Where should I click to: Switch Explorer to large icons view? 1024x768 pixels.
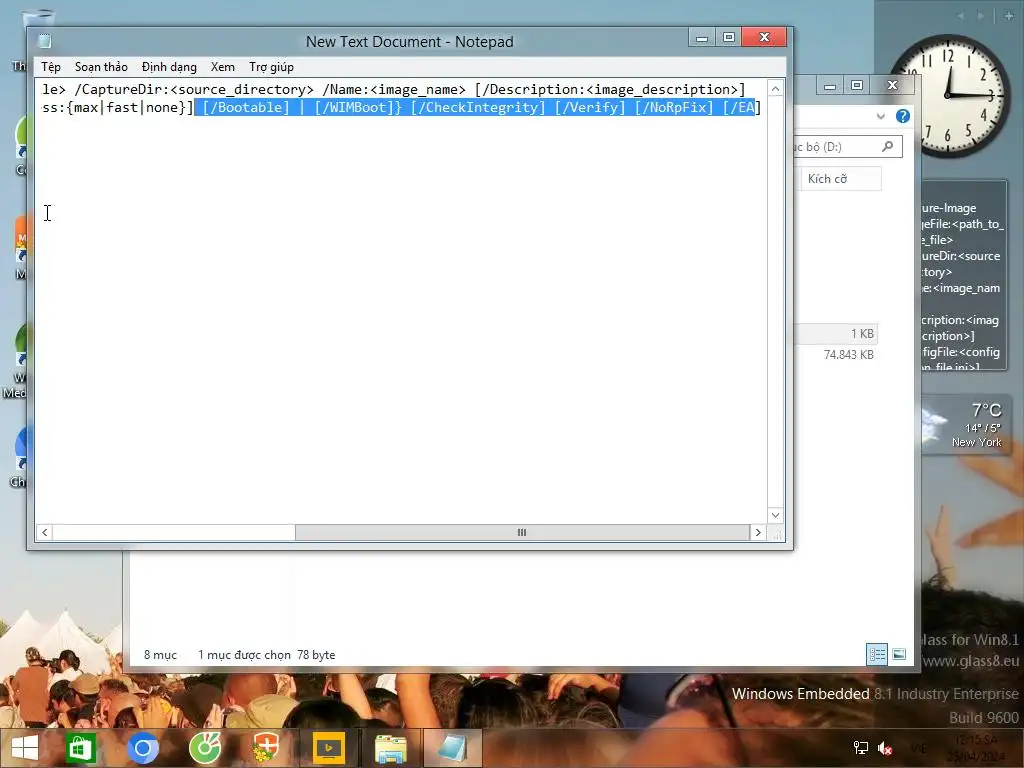pyautogui.click(x=899, y=654)
